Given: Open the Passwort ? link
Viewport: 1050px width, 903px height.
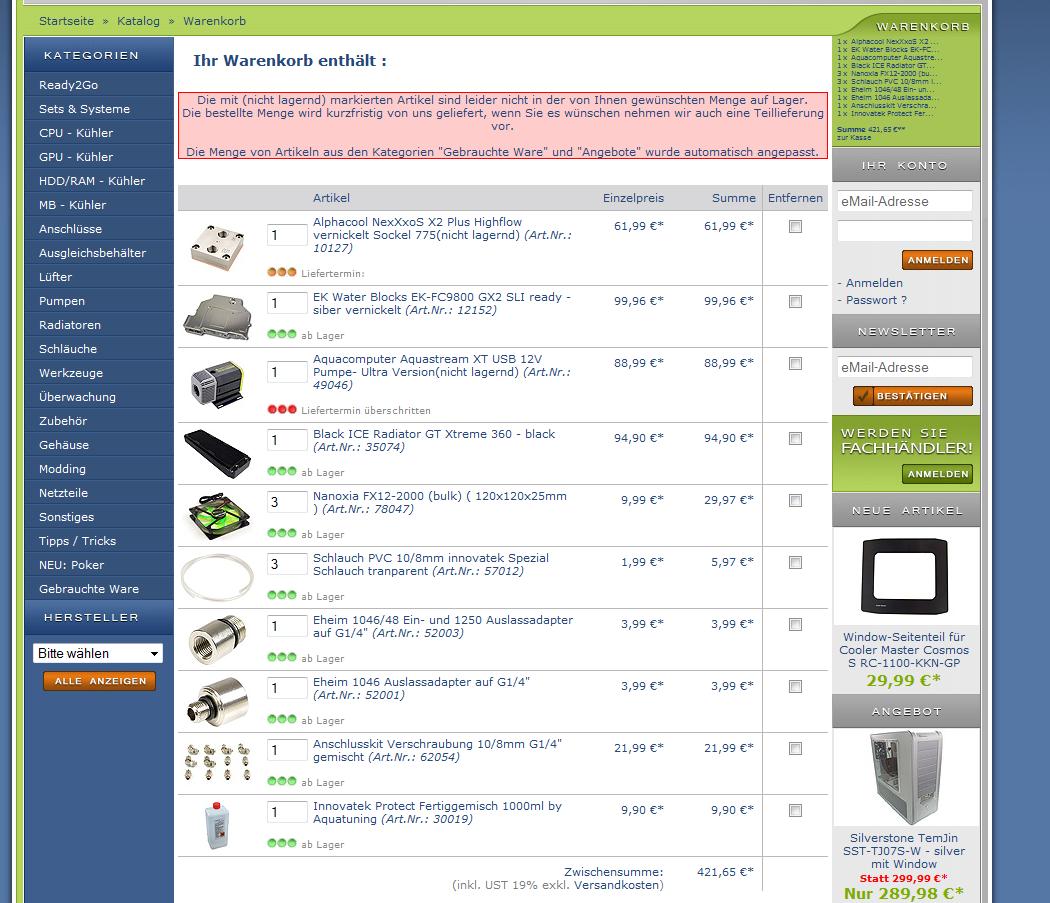Looking at the screenshot, I should (x=876, y=300).
